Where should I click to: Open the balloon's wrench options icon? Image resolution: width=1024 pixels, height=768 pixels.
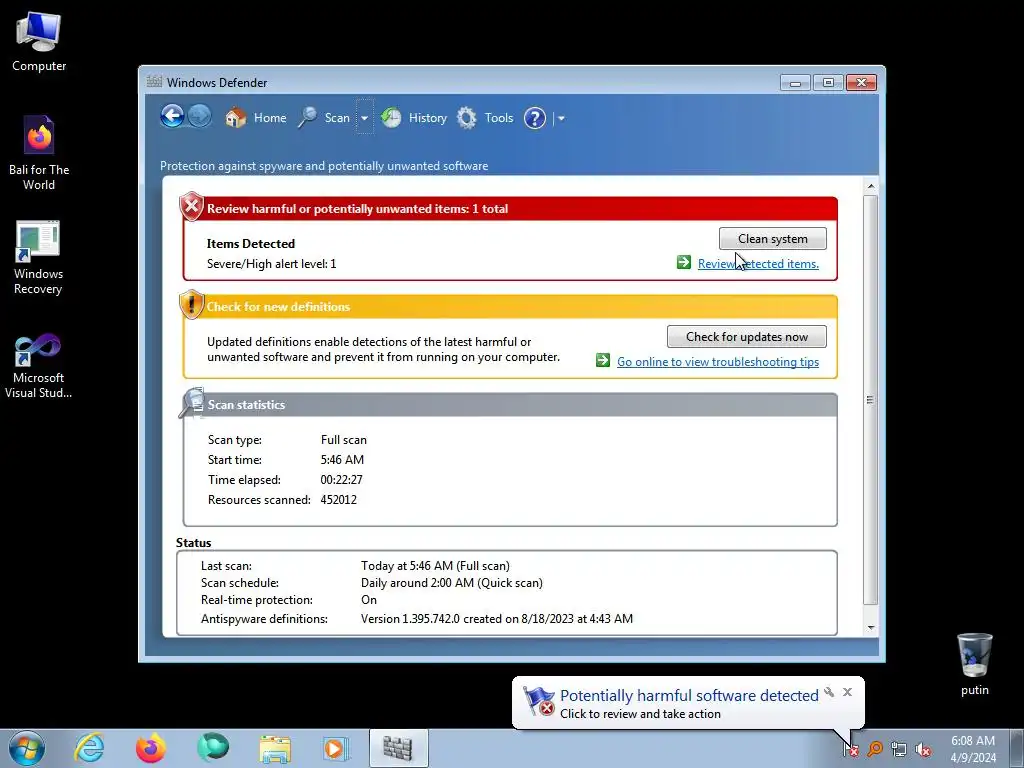click(829, 692)
